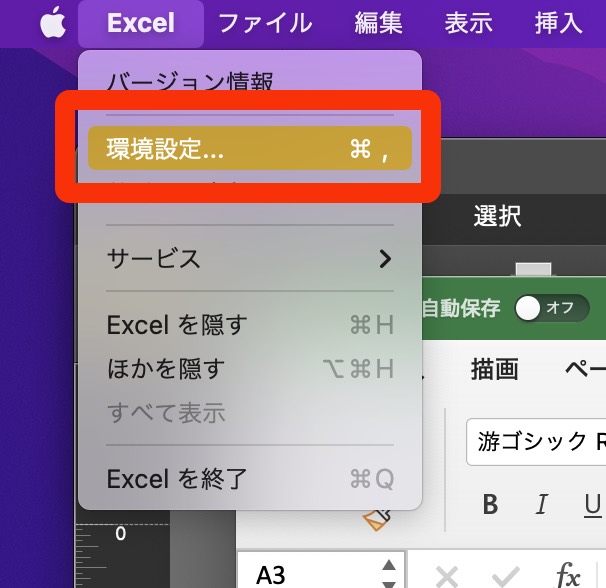Apply underline formatting
The image size is (606, 588).
tap(592, 505)
